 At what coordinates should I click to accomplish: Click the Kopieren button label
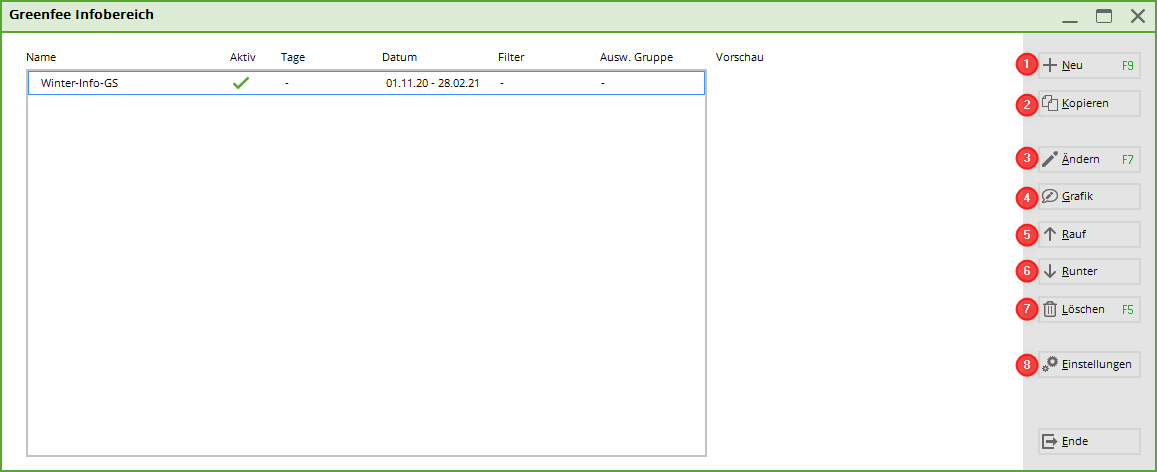coord(1085,104)
